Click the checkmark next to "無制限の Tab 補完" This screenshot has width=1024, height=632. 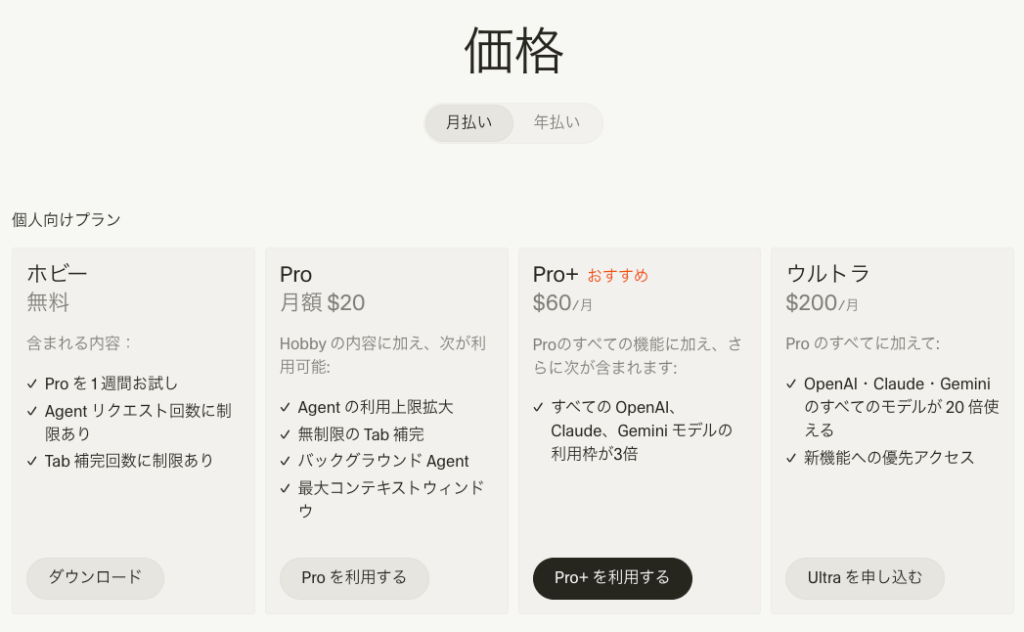[285, 435]
